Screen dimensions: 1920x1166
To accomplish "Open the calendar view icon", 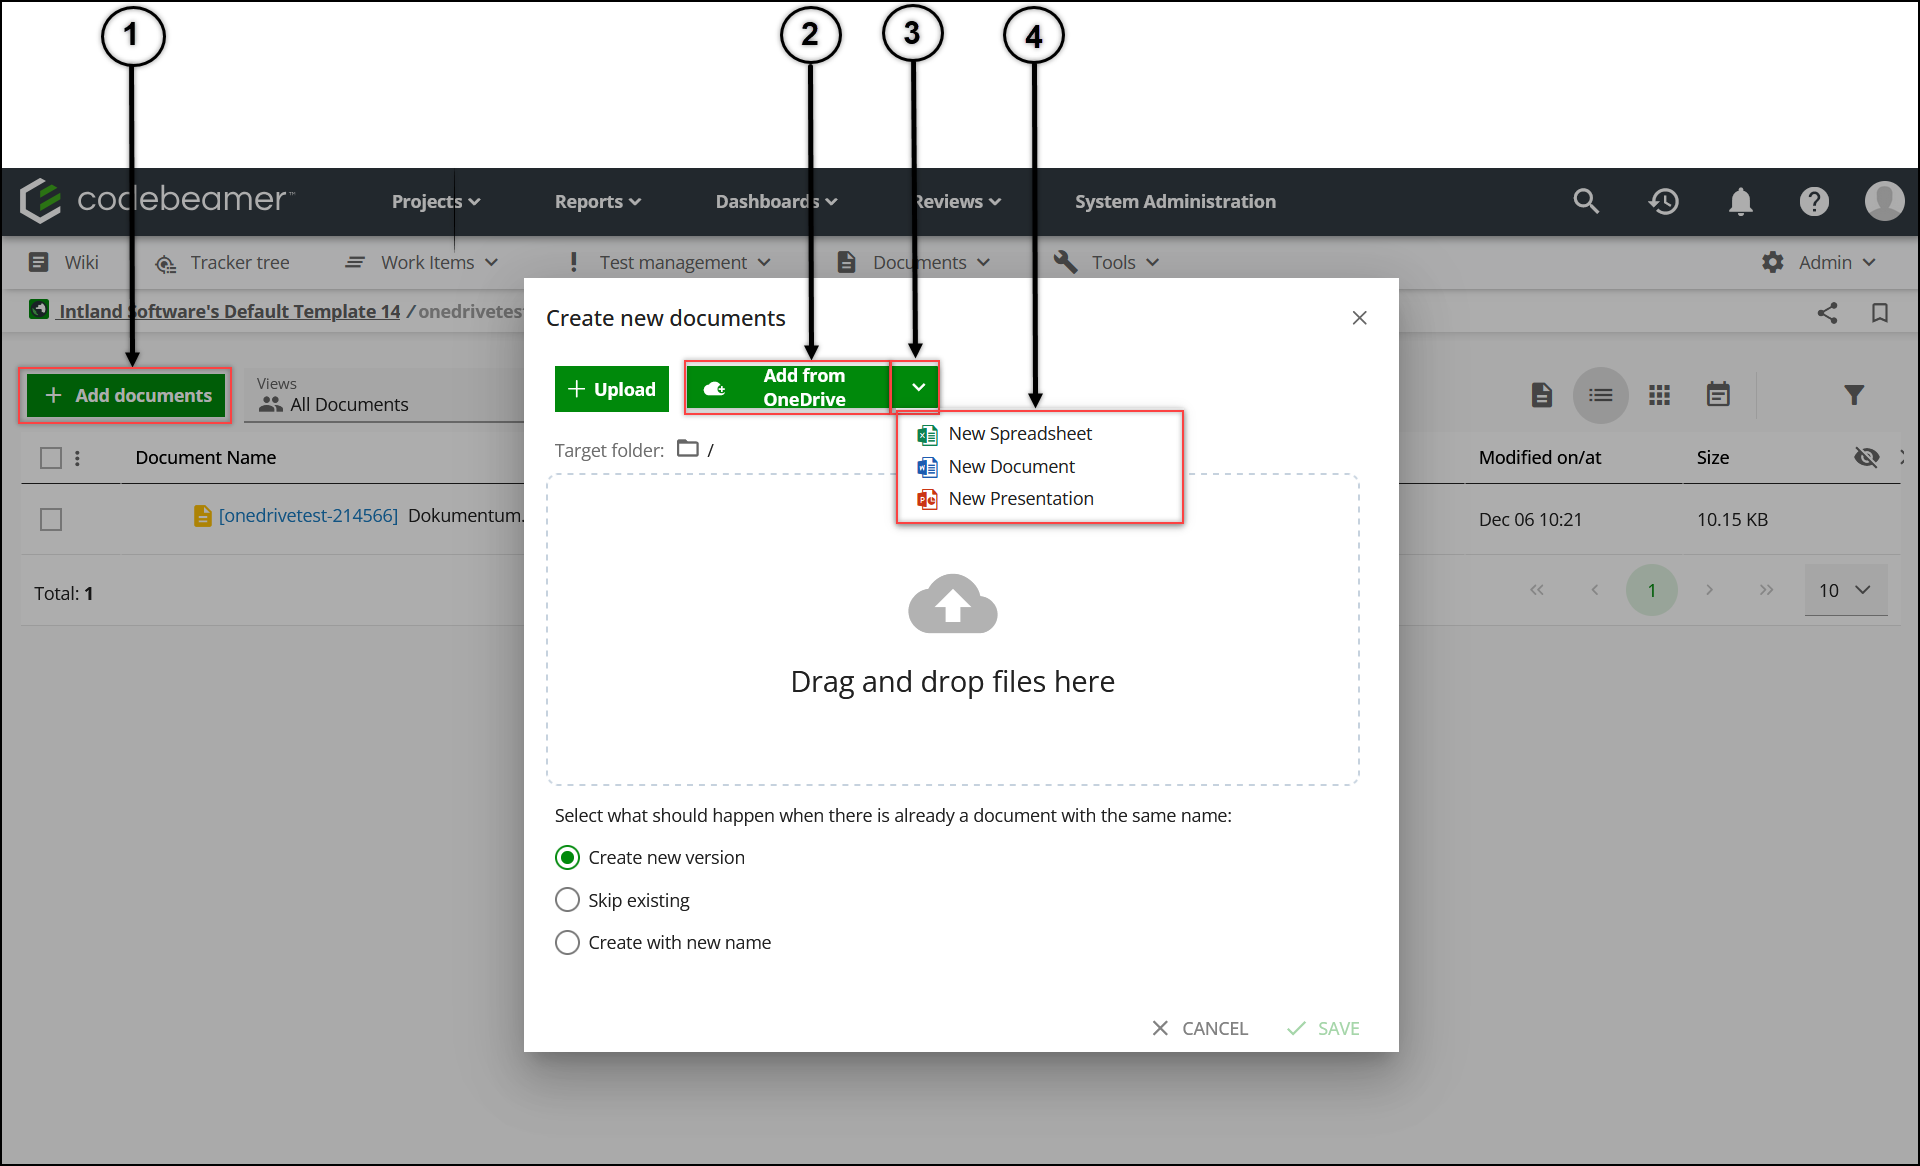I will tap(1718, 394).
